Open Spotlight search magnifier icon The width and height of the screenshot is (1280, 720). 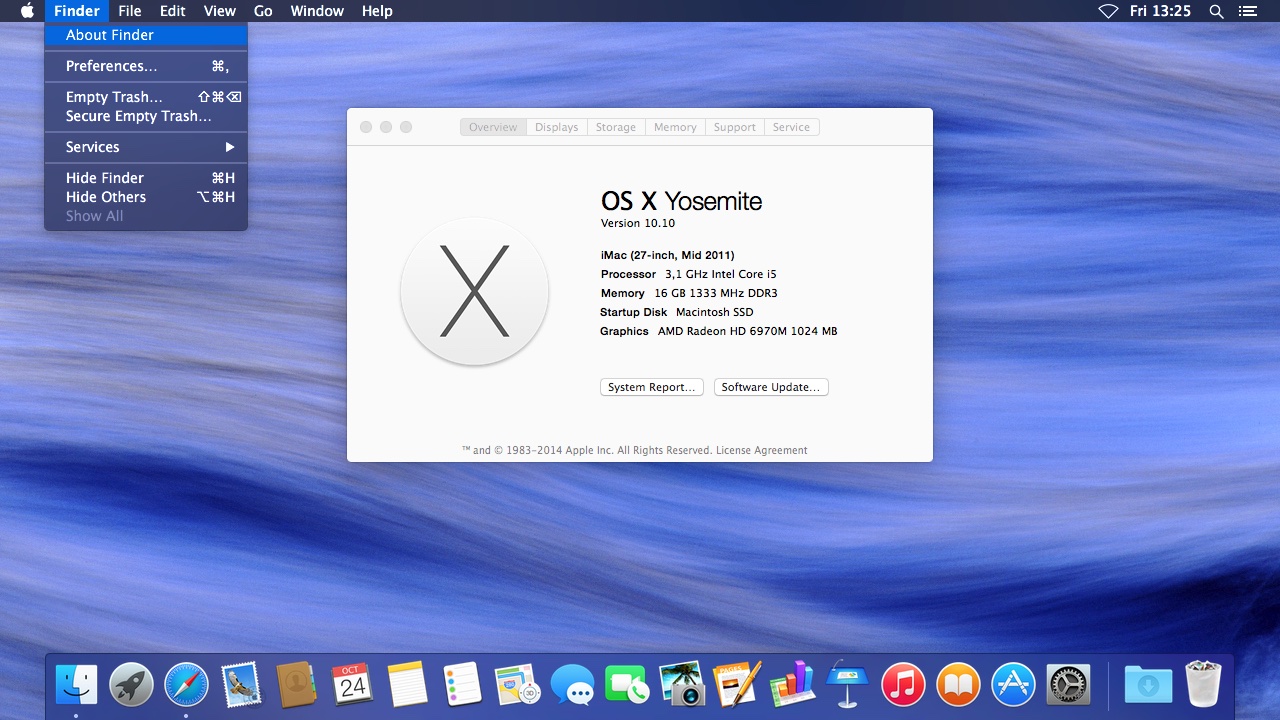pyautogui.click(x=1216, y=11)
